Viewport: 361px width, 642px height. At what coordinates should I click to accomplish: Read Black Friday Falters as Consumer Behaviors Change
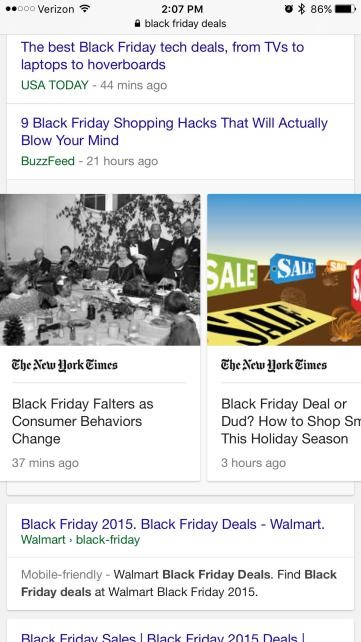coord(83,421)
